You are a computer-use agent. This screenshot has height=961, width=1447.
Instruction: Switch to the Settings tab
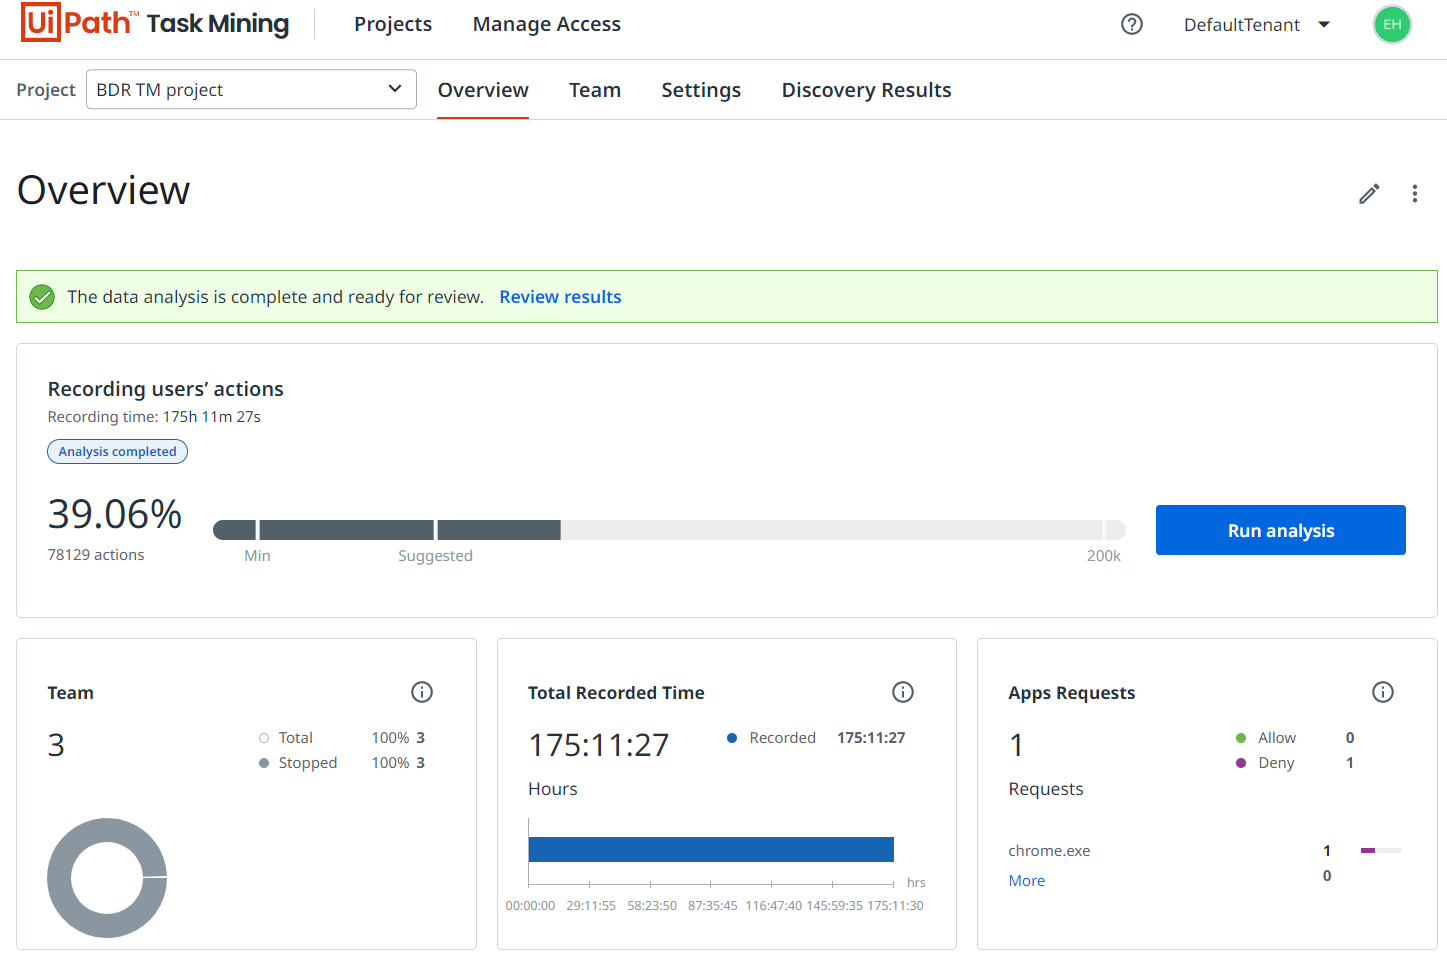(700, 90)
